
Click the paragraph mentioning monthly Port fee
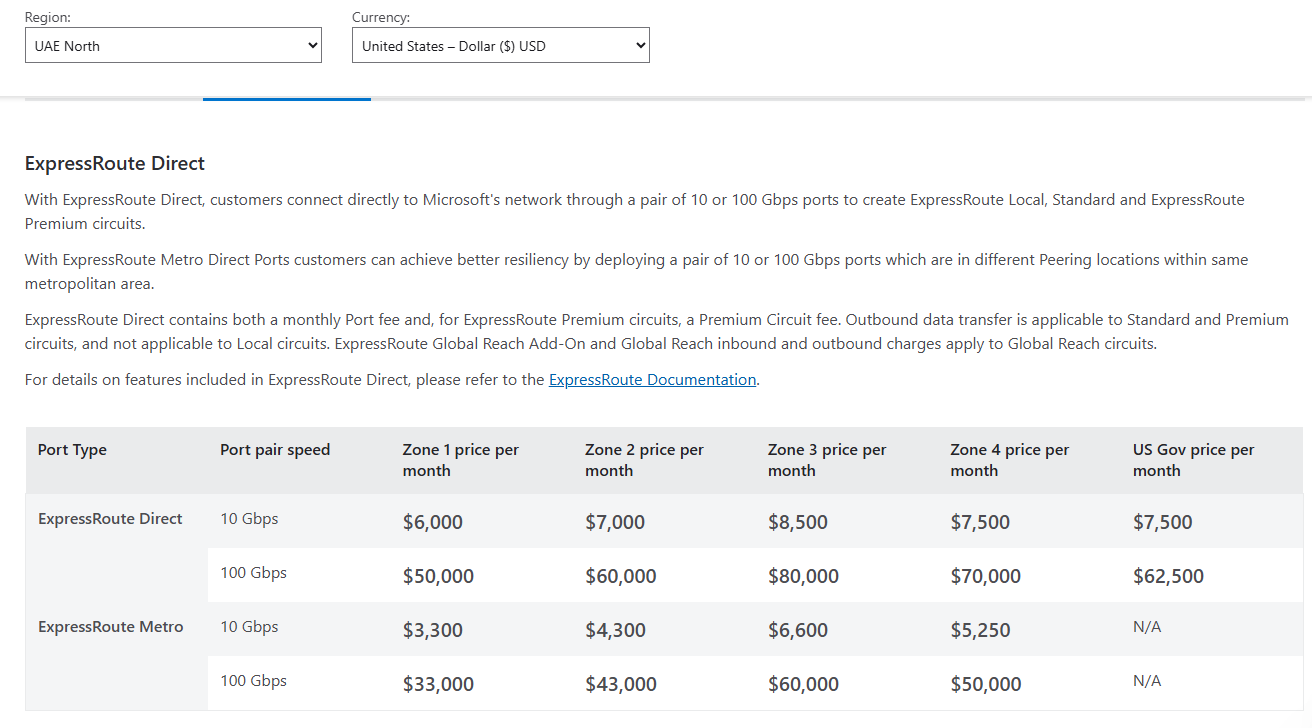coord(656,331)
